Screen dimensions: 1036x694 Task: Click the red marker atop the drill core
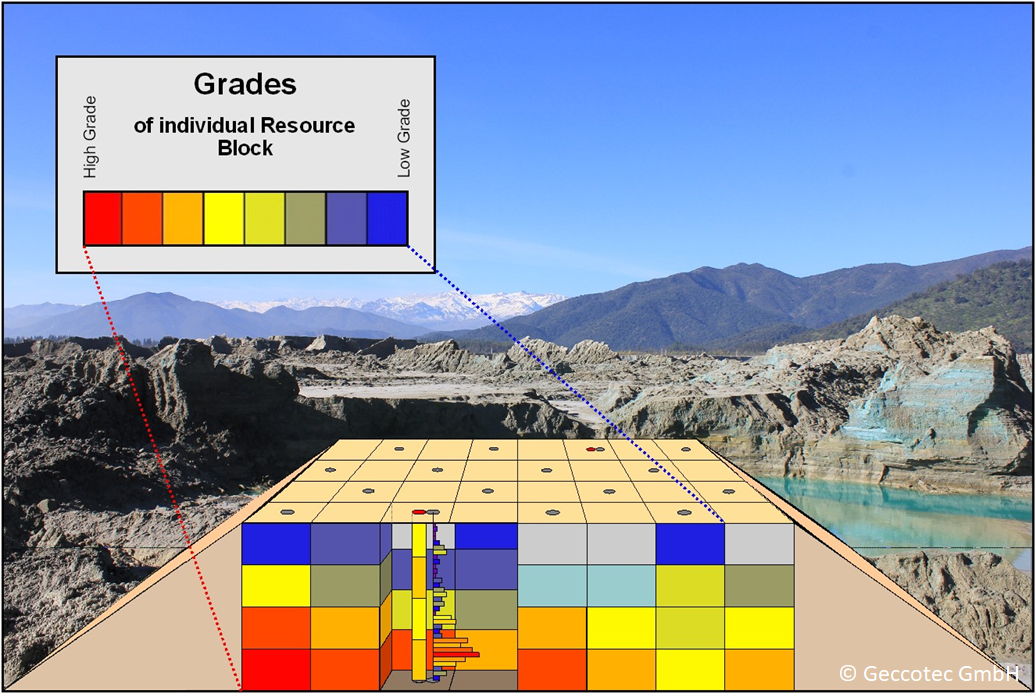coord(418,512)
